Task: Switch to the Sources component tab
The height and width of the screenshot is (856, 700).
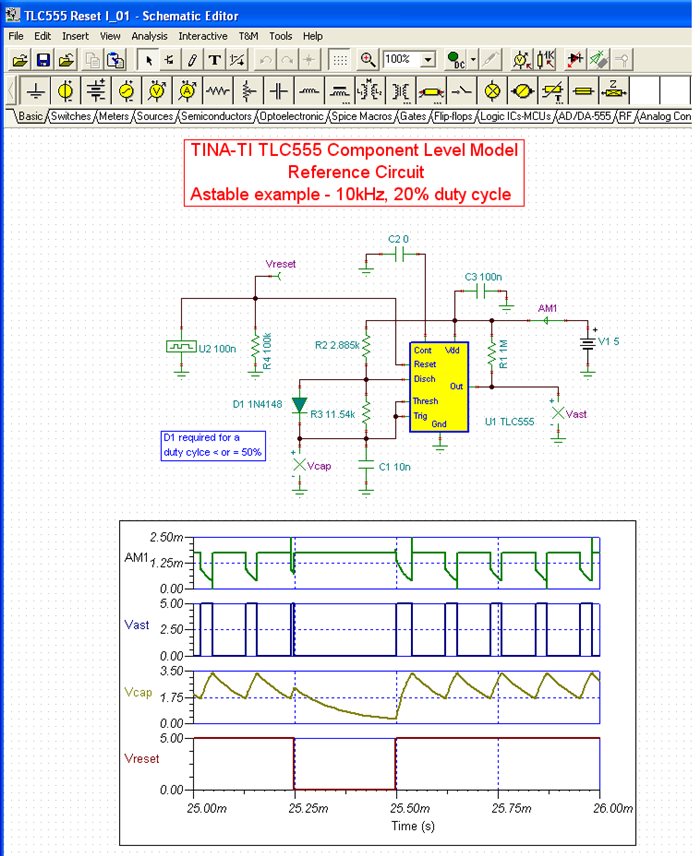Action: point(155,116)
